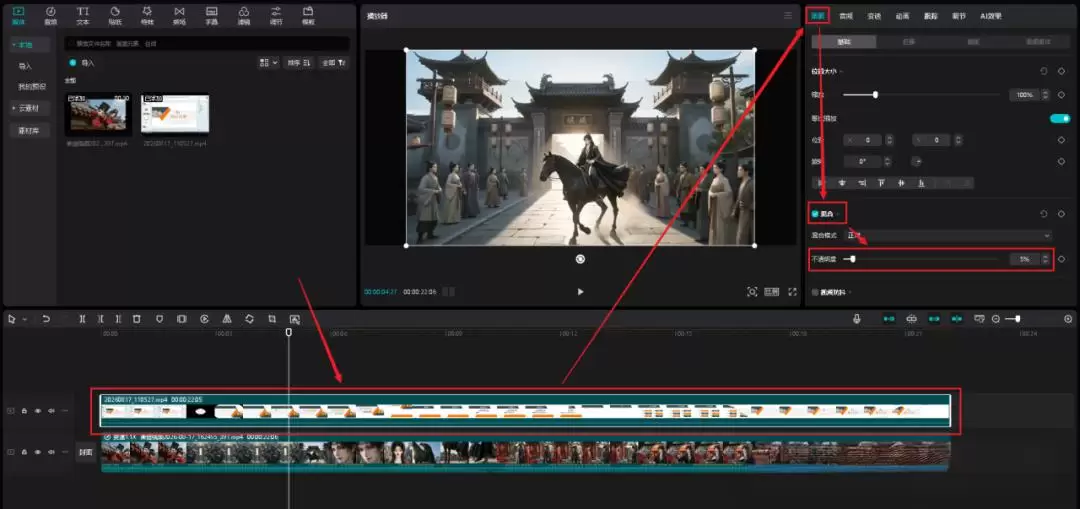Viewport: 1080px width, 509px height.
Task: Click the scale 100% value field
Action: tap(1025, 94)
